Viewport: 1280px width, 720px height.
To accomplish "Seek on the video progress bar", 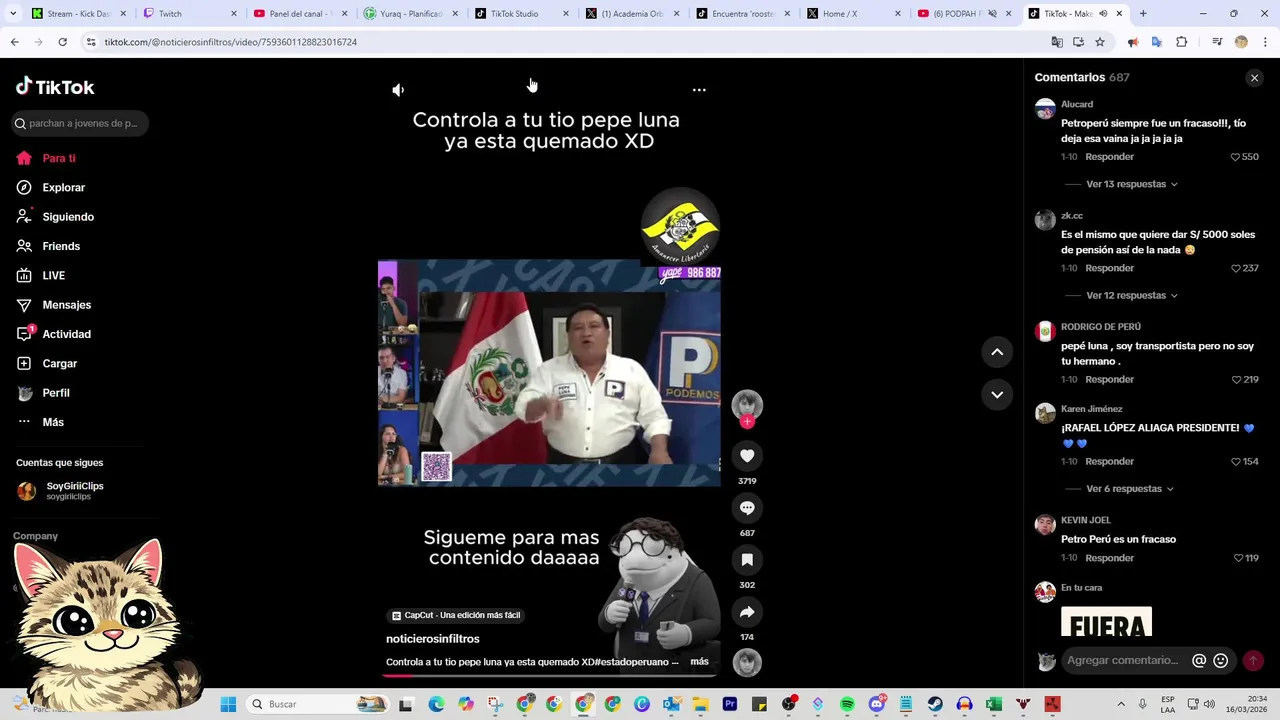I will tap(549, 675).
